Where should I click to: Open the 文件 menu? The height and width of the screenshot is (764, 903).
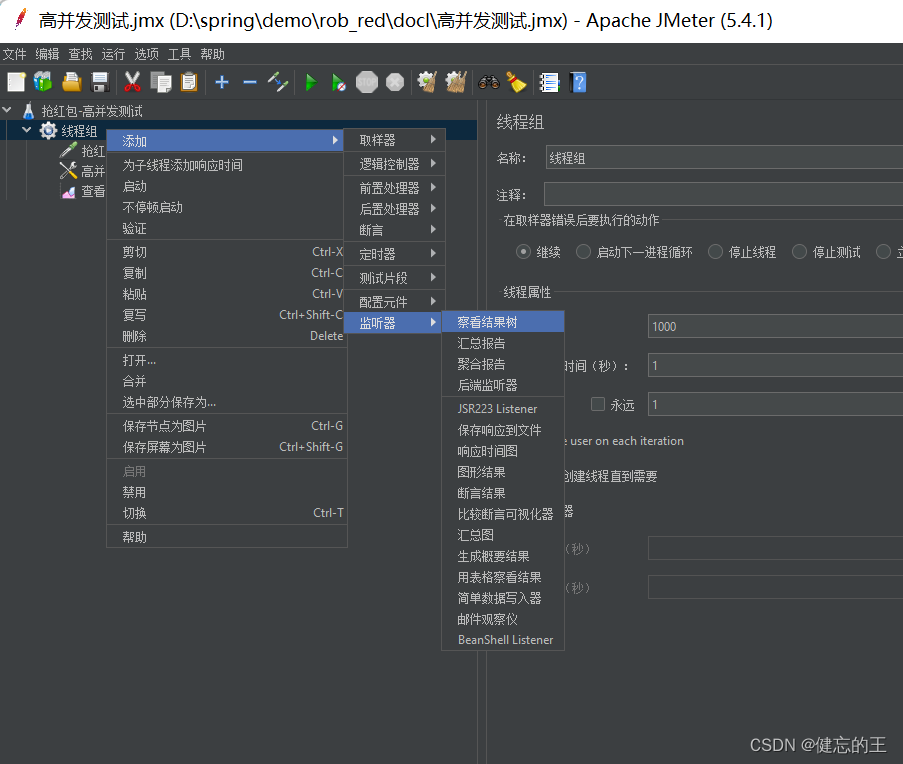click(14, 54)
